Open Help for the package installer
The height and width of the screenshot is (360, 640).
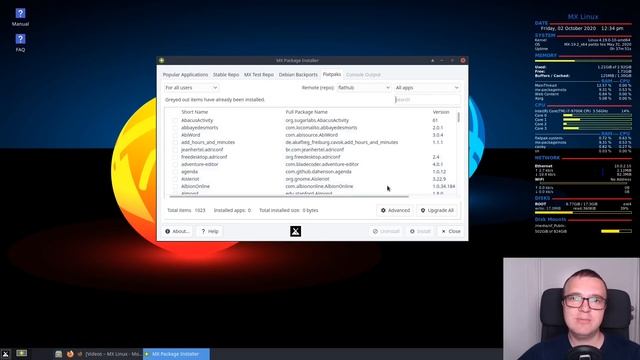(x=210, y=231)
